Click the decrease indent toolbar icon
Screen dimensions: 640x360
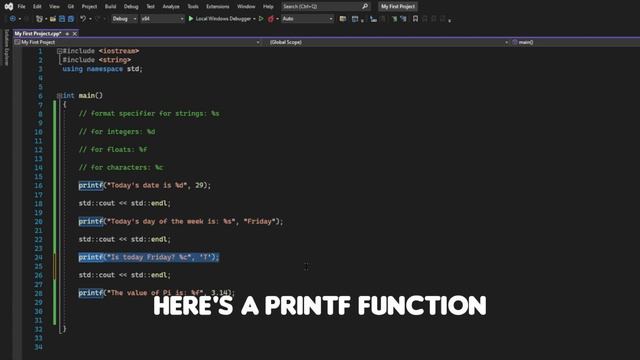[373, 19]
